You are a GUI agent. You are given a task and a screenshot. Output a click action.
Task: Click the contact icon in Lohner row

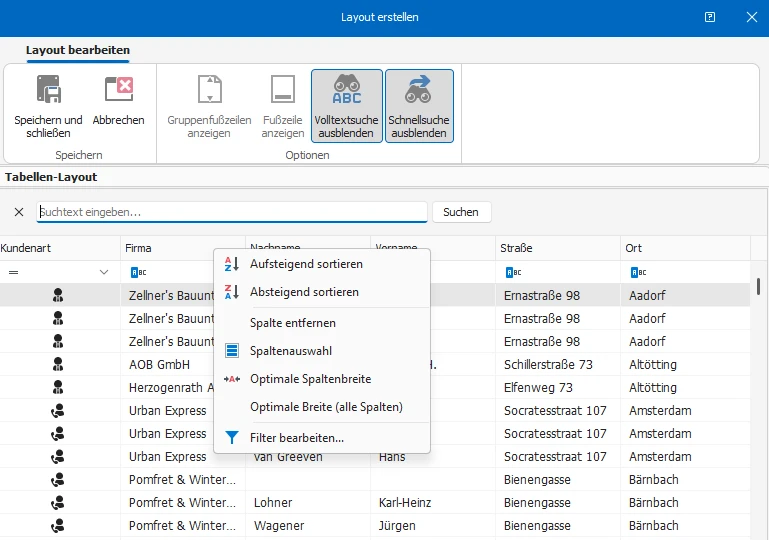click(58, 503)
